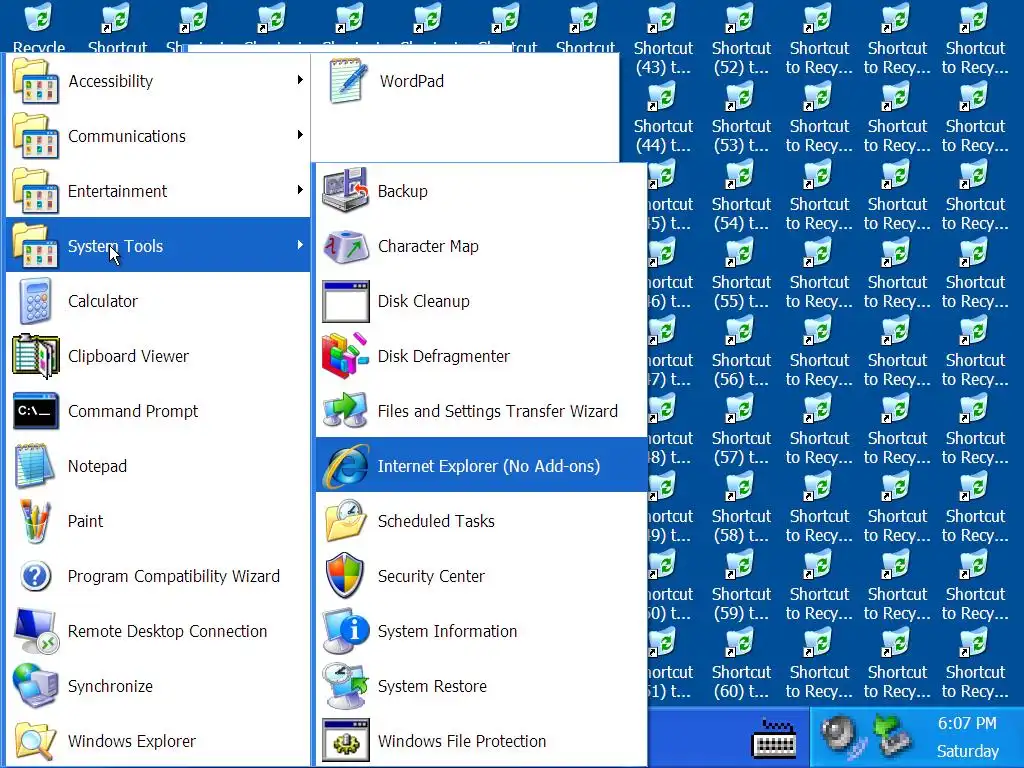Select the System Tools menu label
The width and height of the screenshot is (1024, 768).
tap(116, 246)
